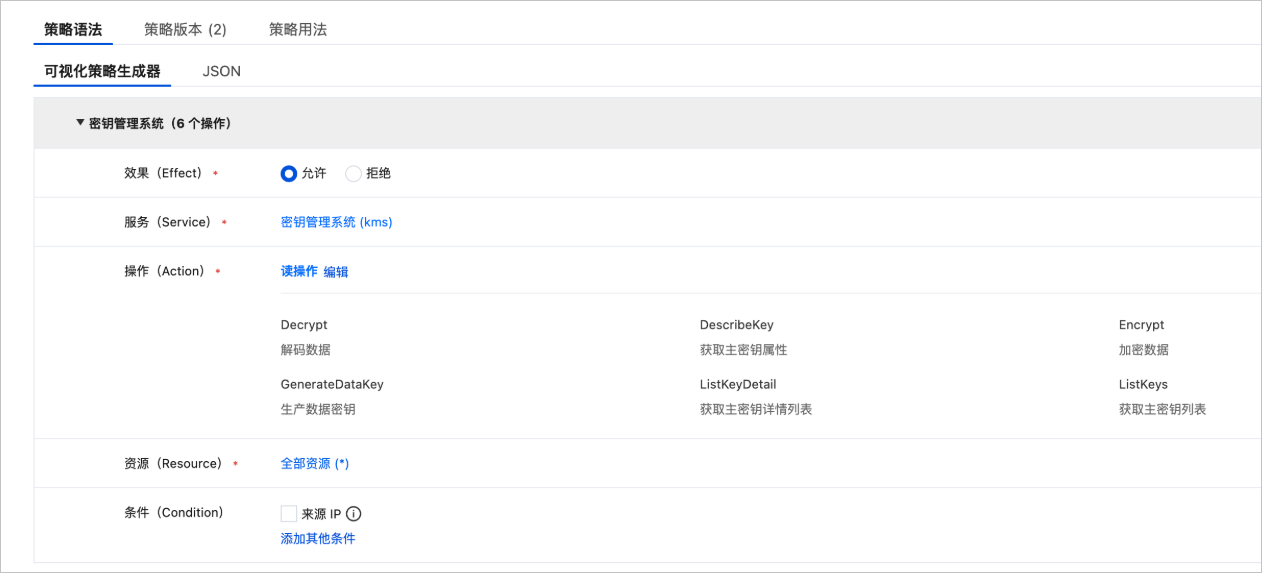Click the 获取主密钥属性 description text

coord(744,350)
